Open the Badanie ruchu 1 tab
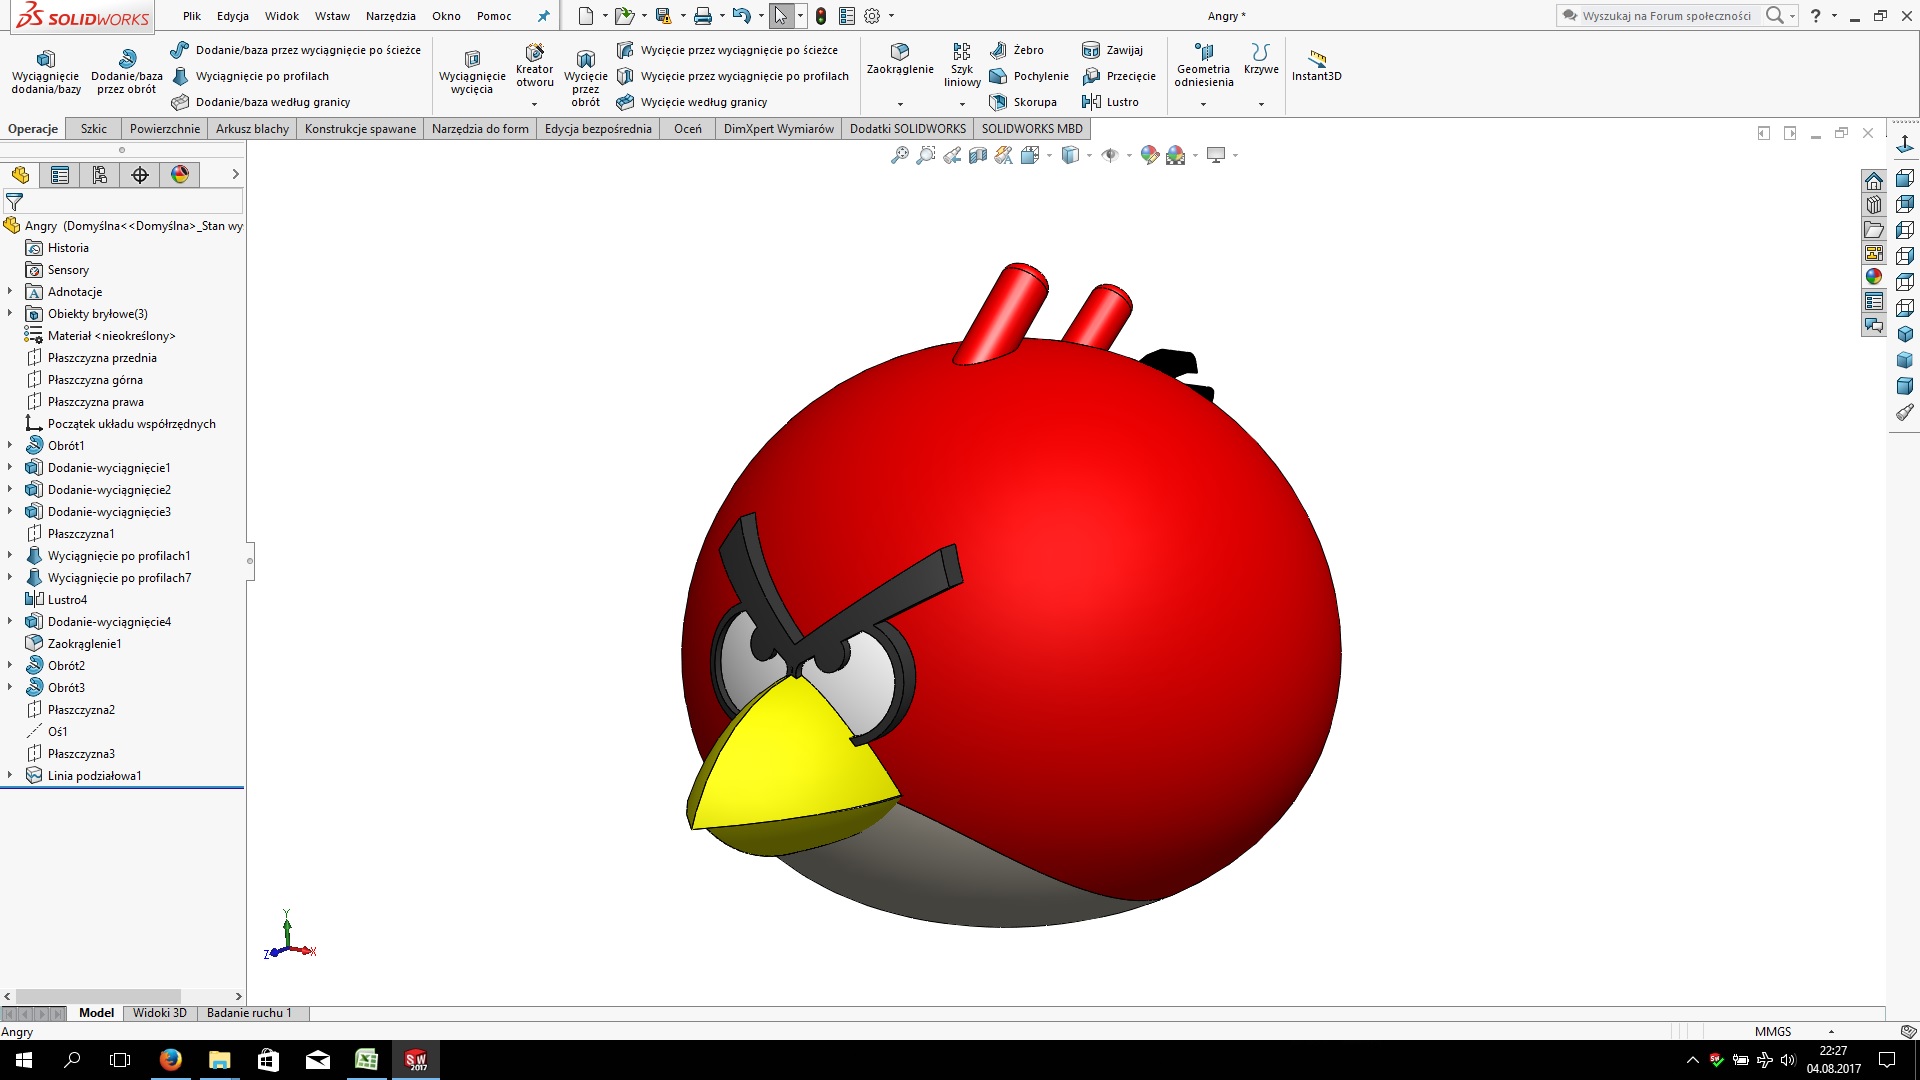 [x=249, y=1013]
